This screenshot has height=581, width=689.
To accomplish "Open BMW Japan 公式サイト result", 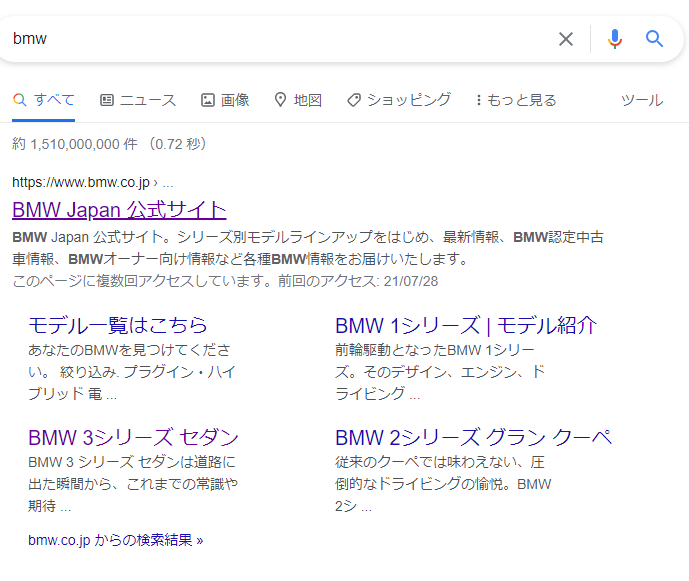I will [119, 210].
